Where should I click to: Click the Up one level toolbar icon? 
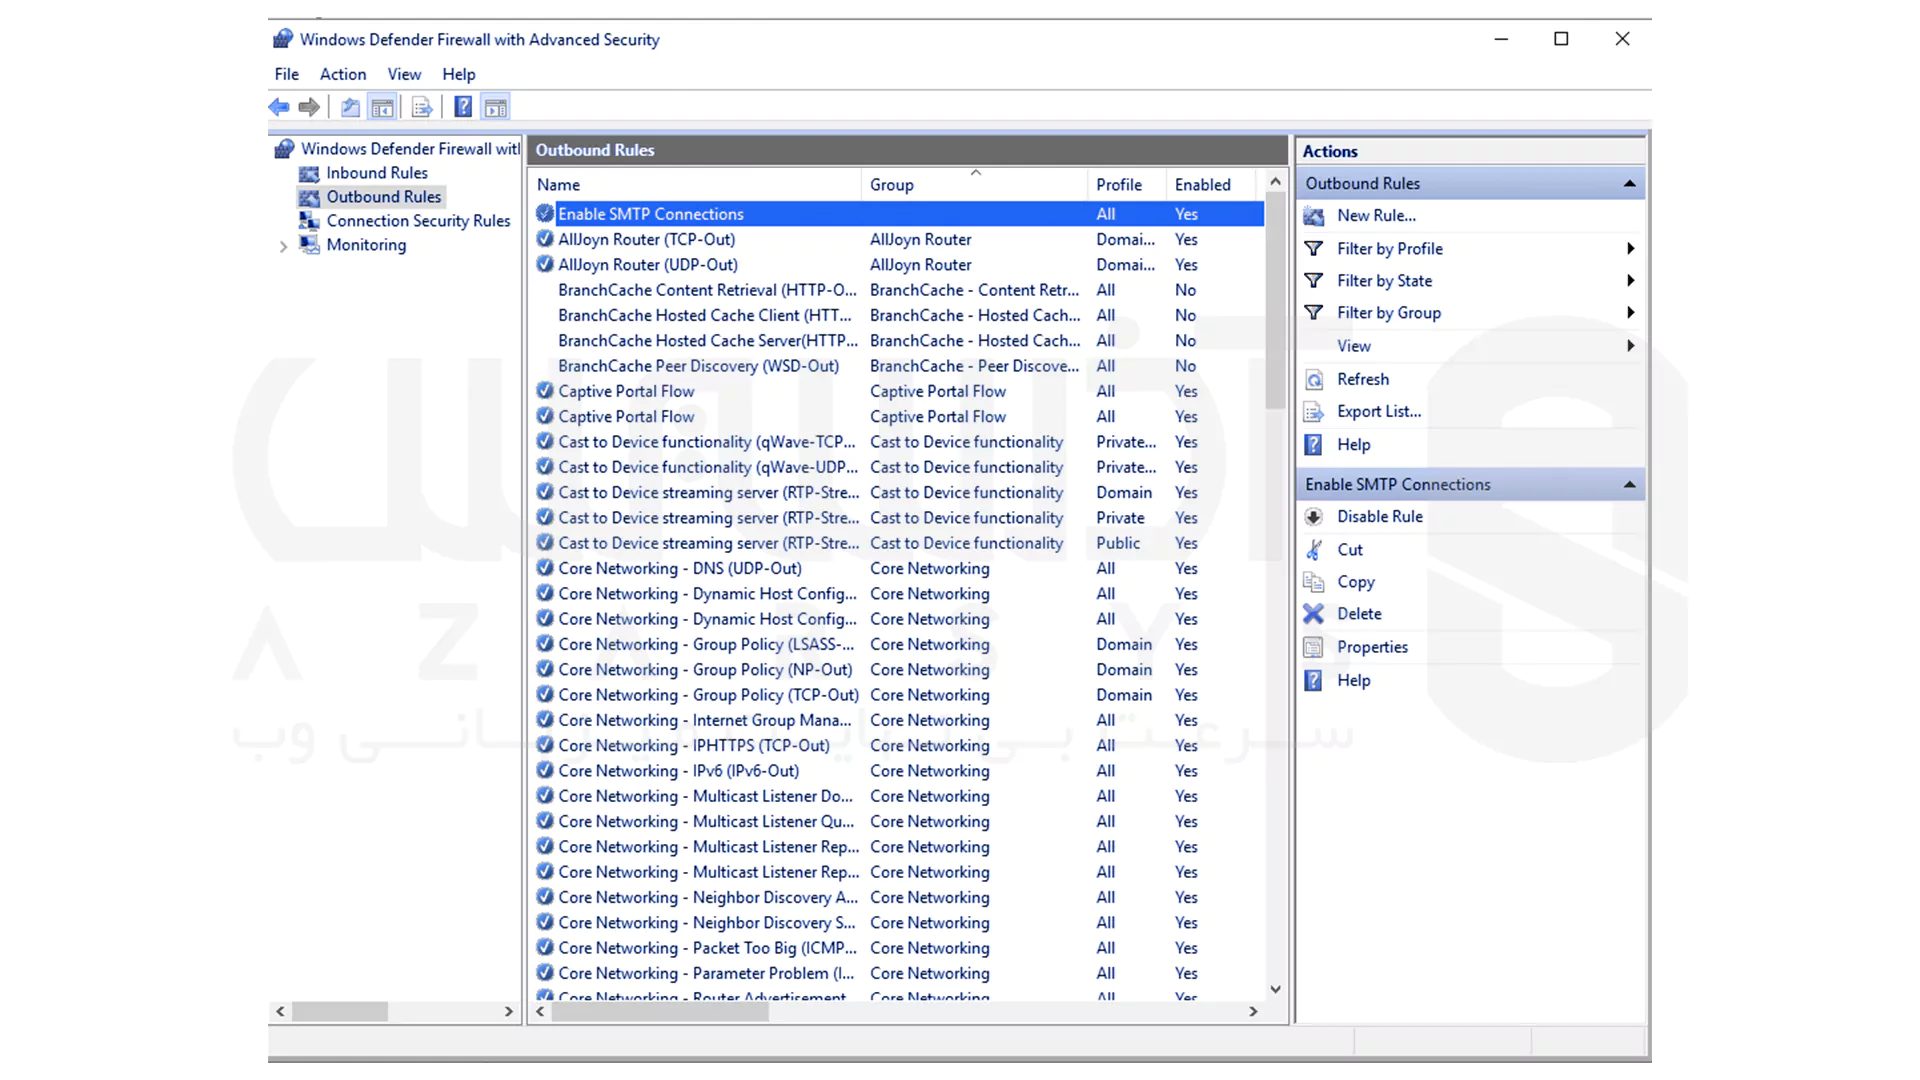[350, 107]
